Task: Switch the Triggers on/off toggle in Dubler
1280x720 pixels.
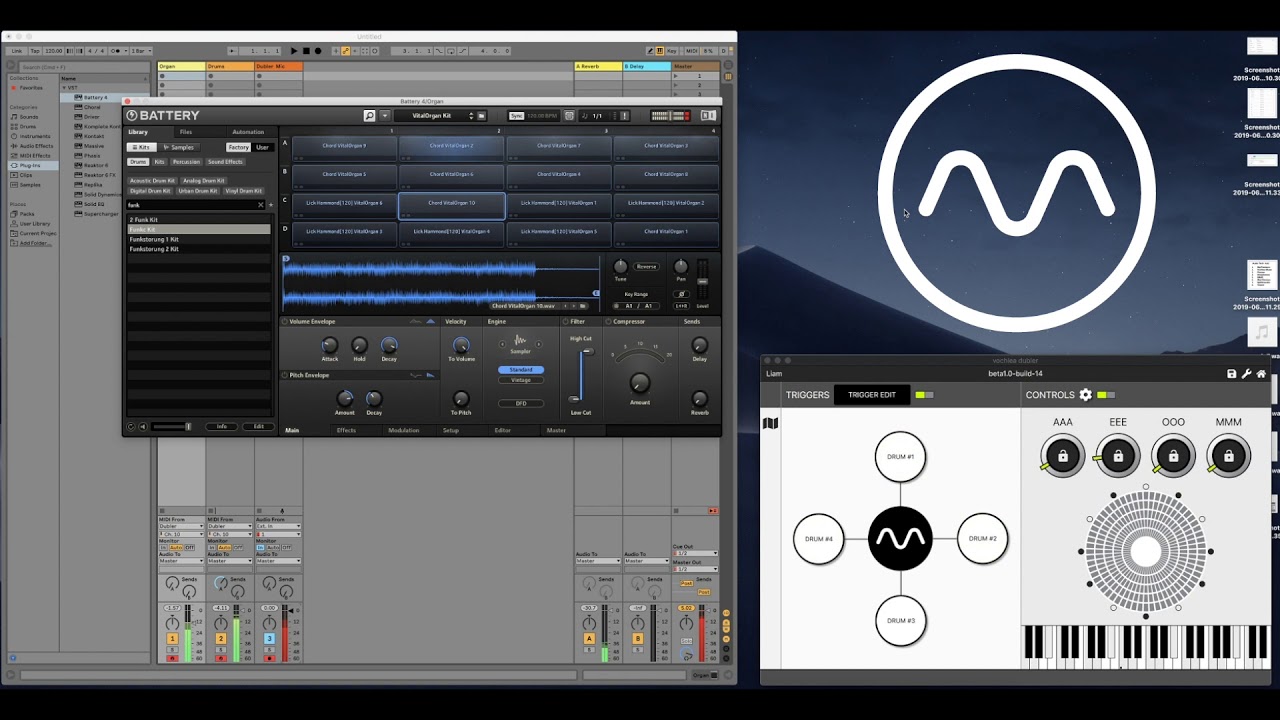Action: click(925, 395)
